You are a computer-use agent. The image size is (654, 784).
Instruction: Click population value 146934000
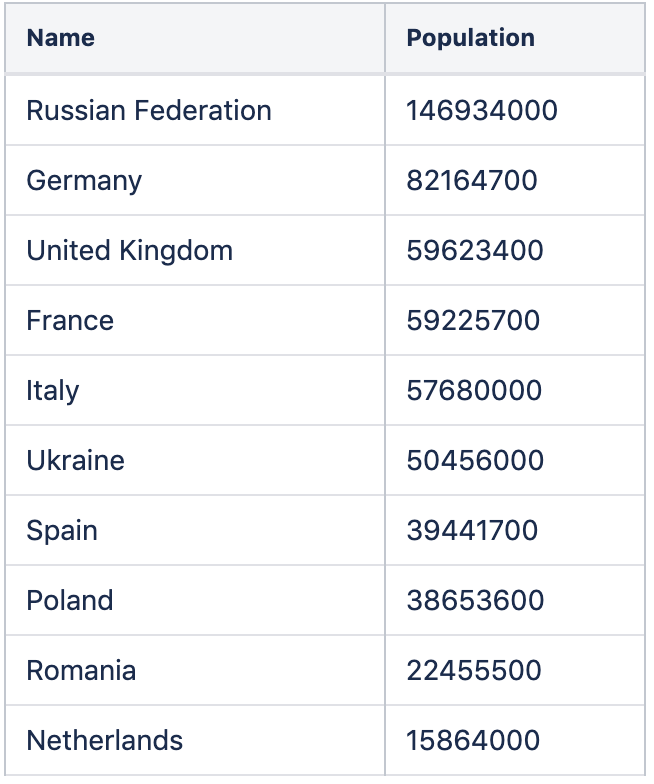pos(482,110)
